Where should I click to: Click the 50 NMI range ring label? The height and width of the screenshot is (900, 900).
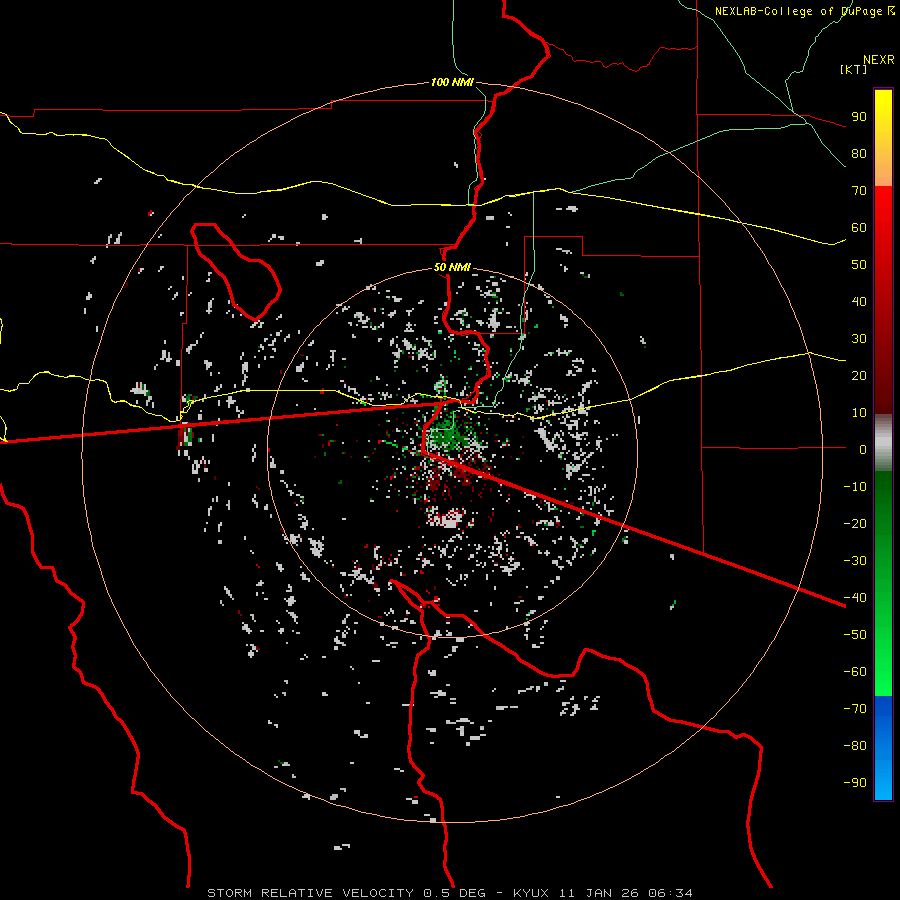[452, 267]
